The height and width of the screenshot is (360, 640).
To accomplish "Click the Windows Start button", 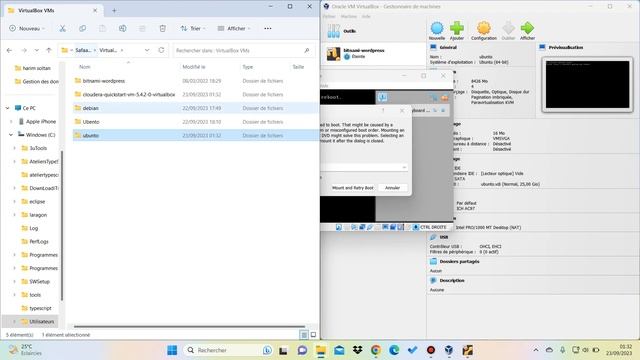I will [172, 350].
